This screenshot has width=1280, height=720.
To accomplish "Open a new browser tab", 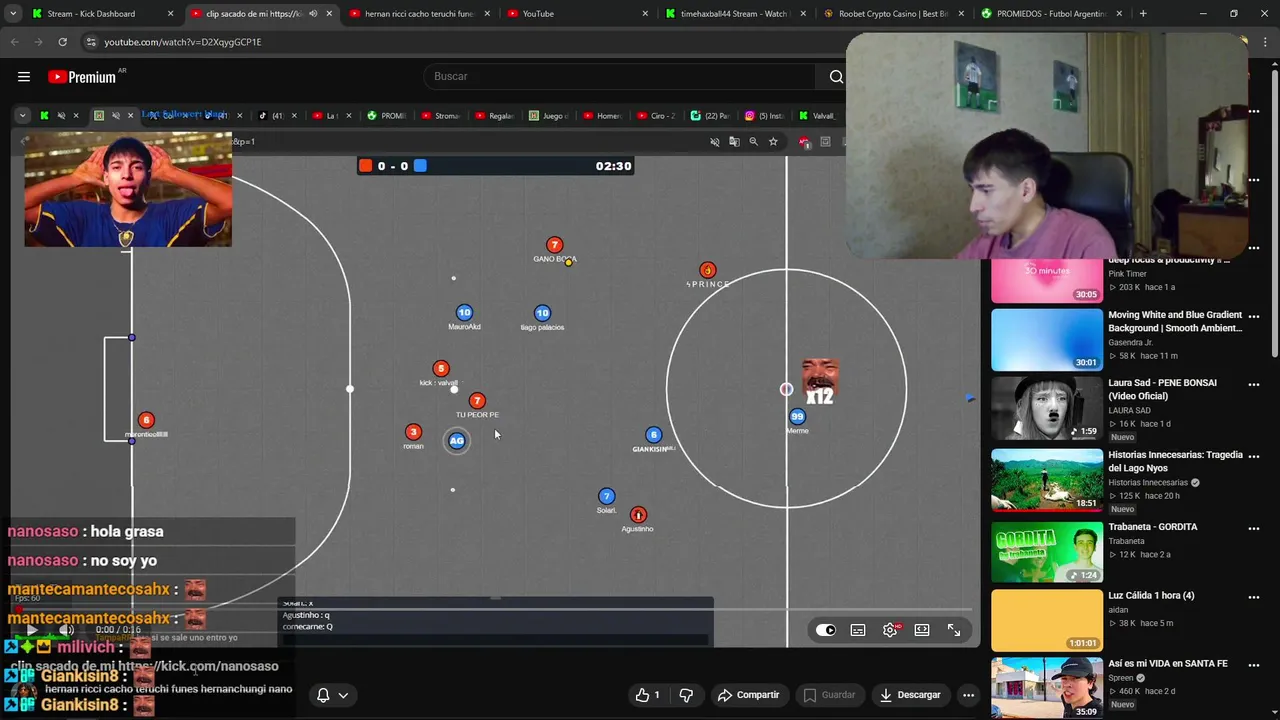I will tap(1143, 14).
